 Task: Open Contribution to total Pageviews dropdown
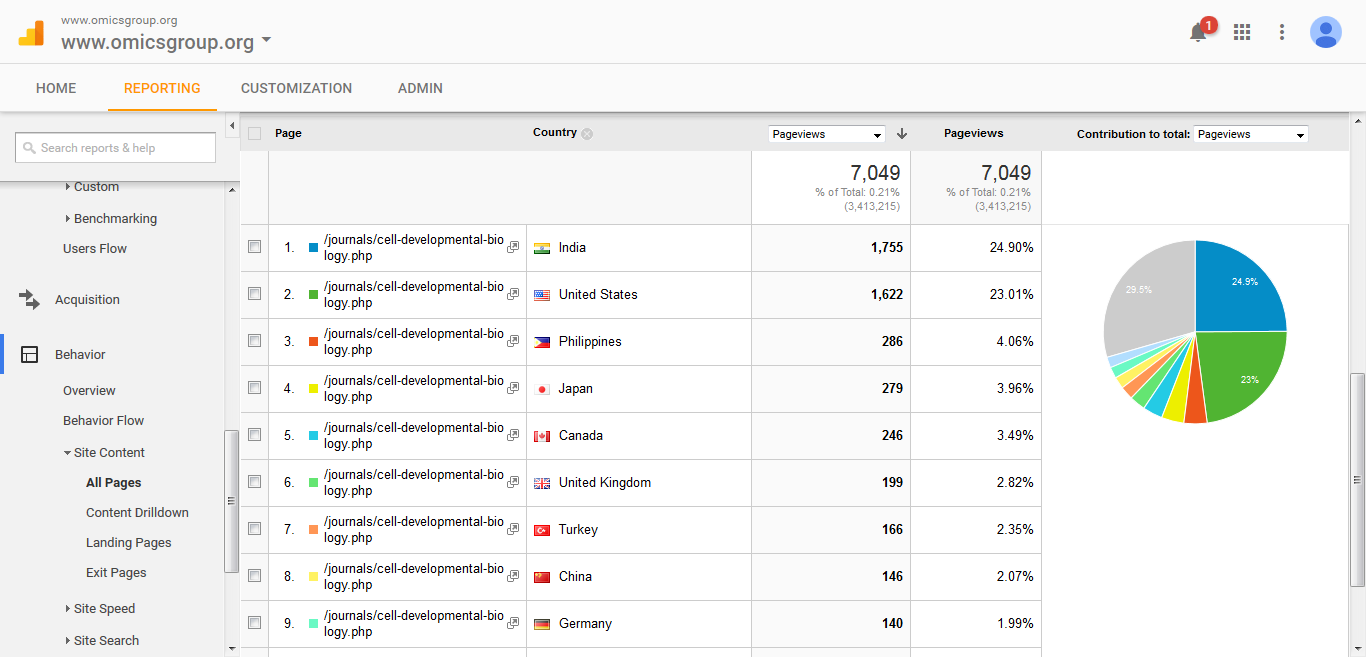[x=1251, y=134]
